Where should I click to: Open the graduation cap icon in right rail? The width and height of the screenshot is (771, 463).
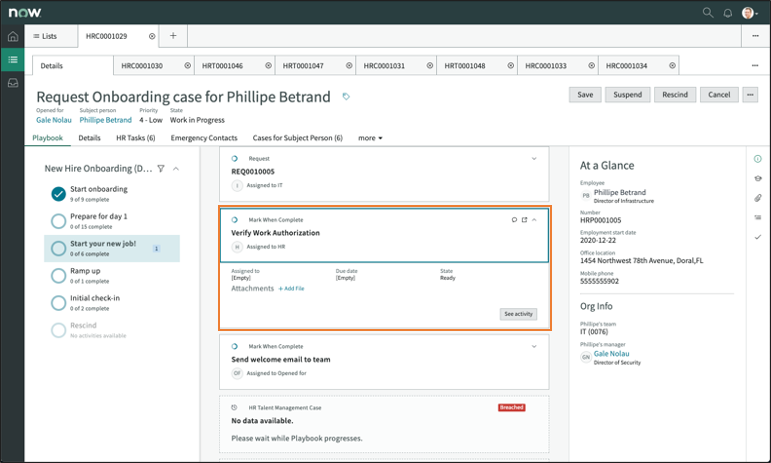[x=758, y=178]
